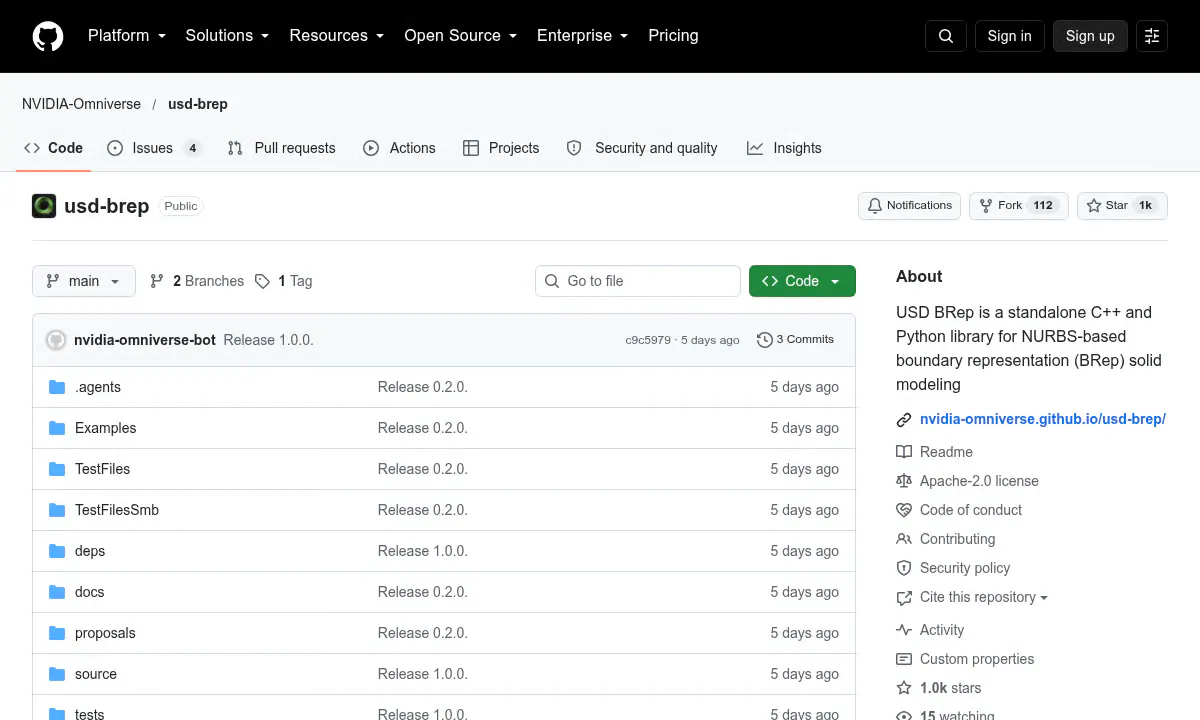
Task: Click the Examples folder icon
Action: click(x=57, y=428)
